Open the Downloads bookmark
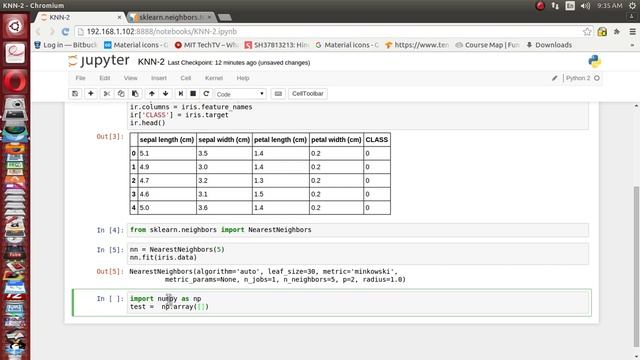Screen dimensions: 640x360 point(549,45)
